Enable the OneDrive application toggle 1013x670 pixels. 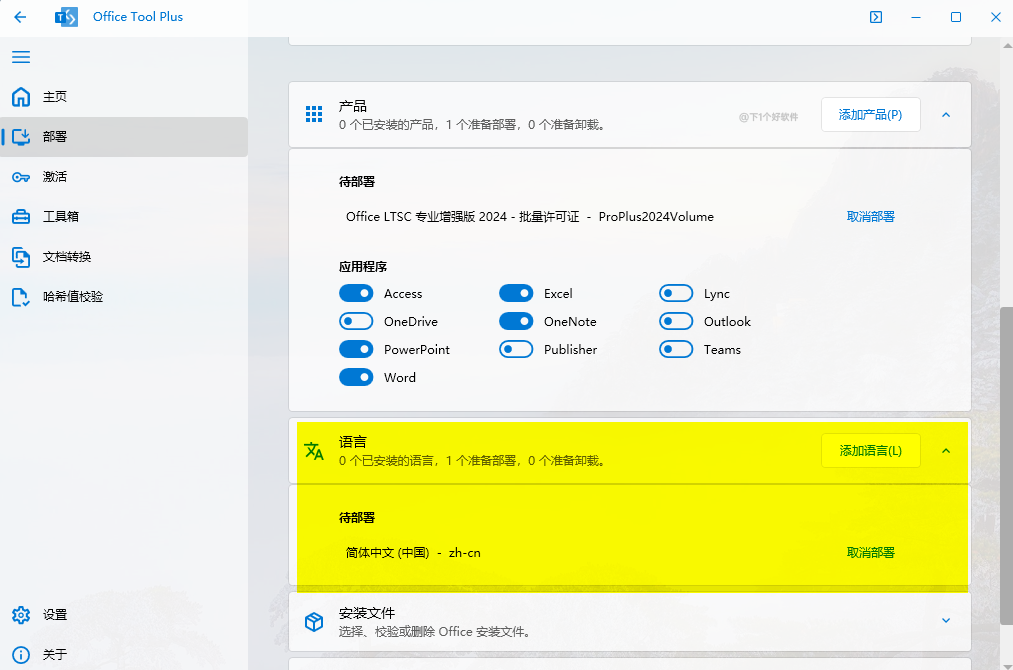pos(356,322)
